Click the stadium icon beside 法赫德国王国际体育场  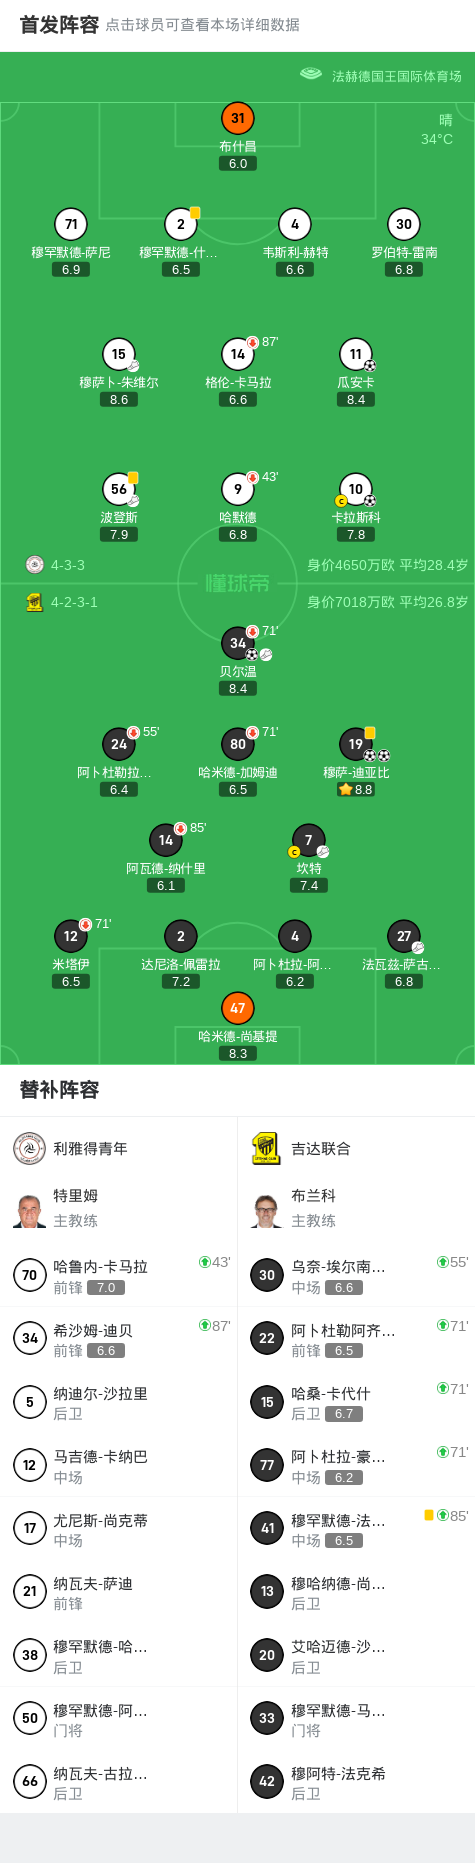tap(311, 74)
